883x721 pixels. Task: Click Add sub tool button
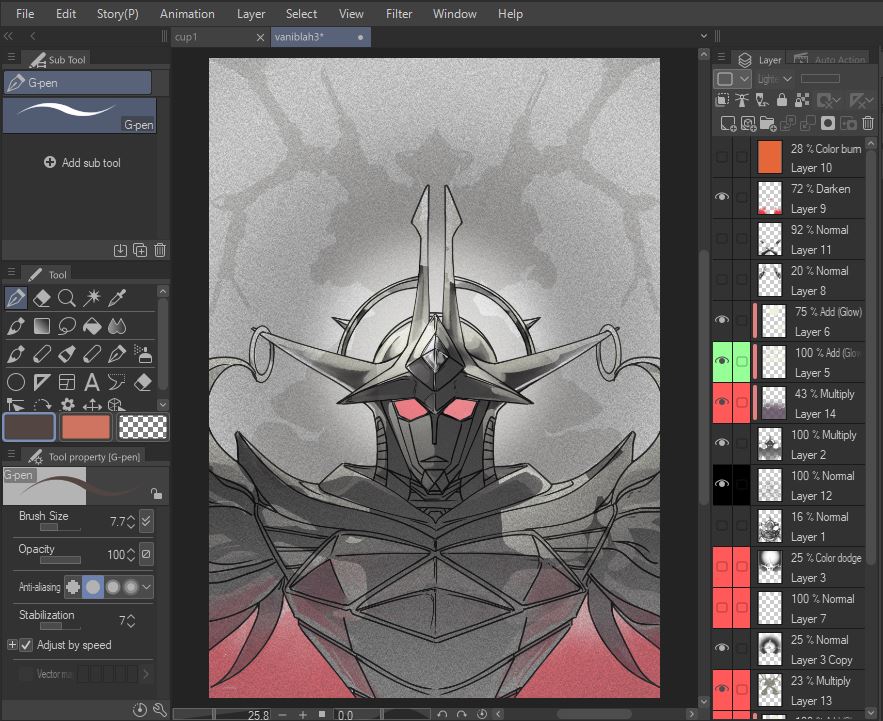82,163
